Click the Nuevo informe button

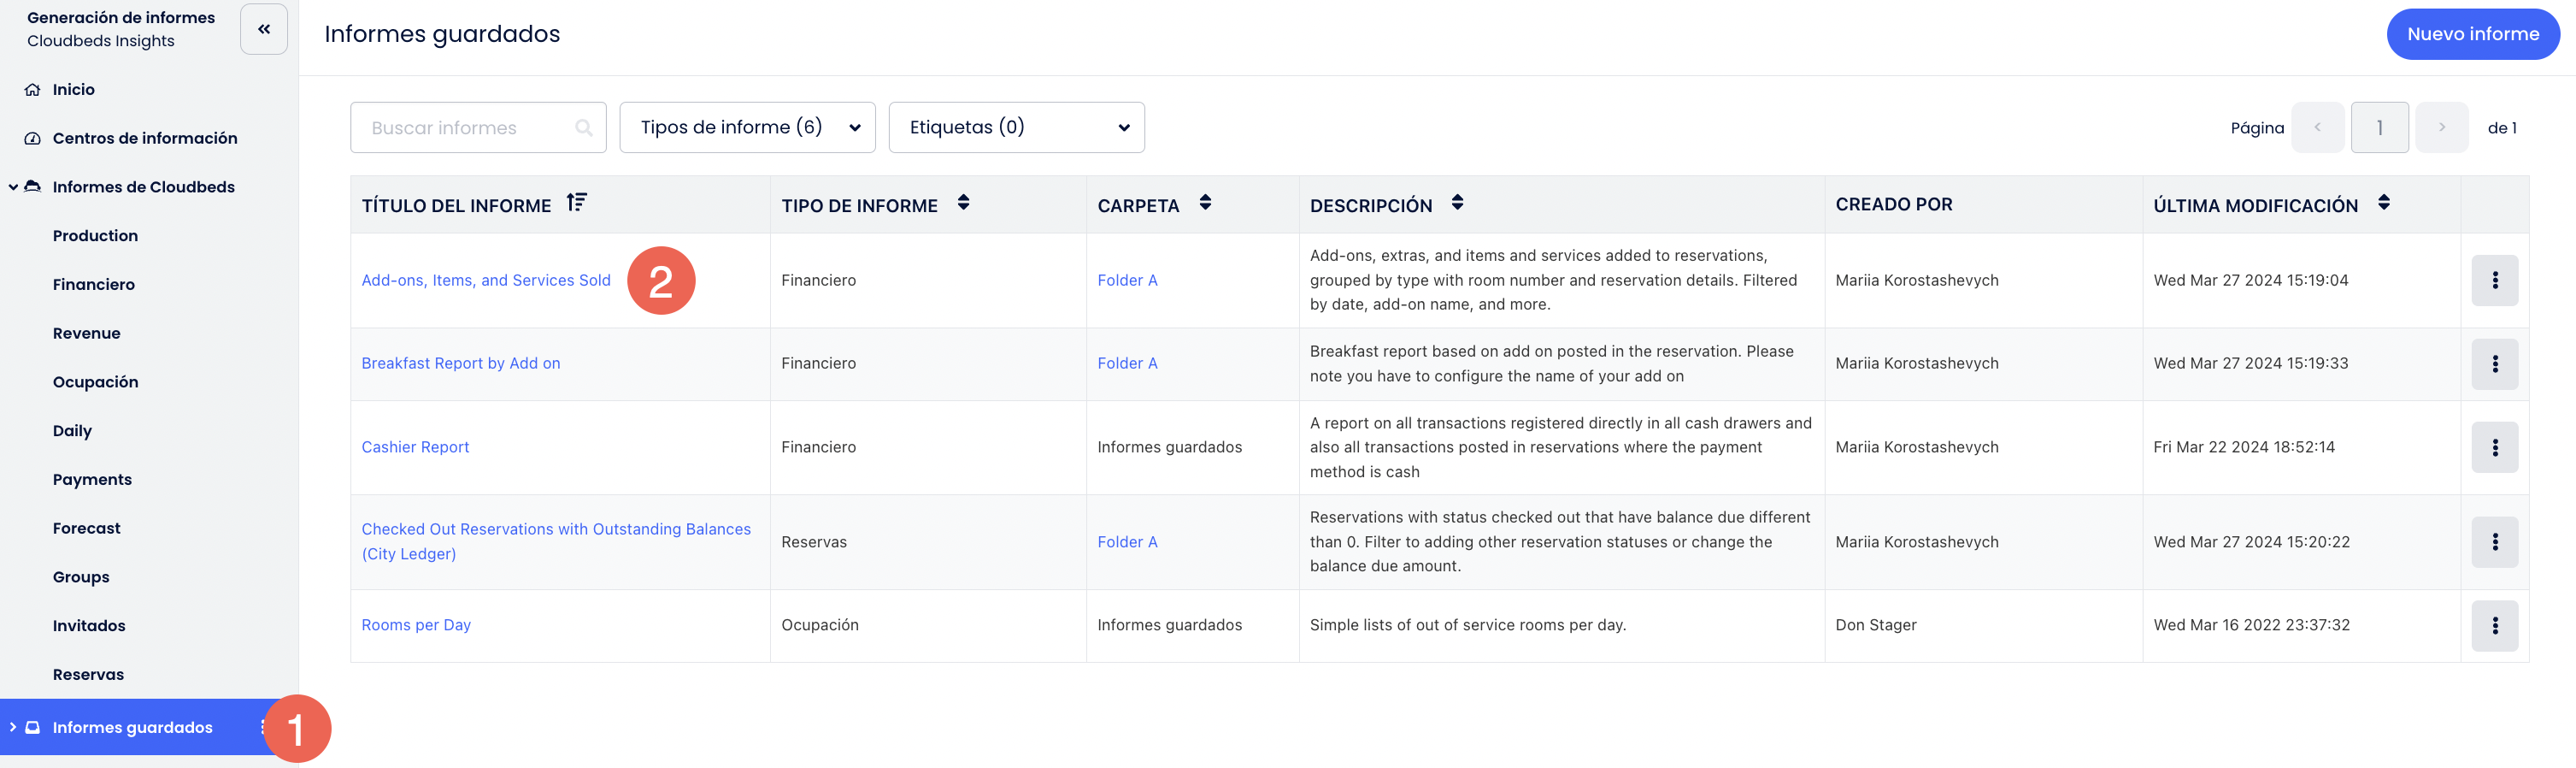point(2472,34)
